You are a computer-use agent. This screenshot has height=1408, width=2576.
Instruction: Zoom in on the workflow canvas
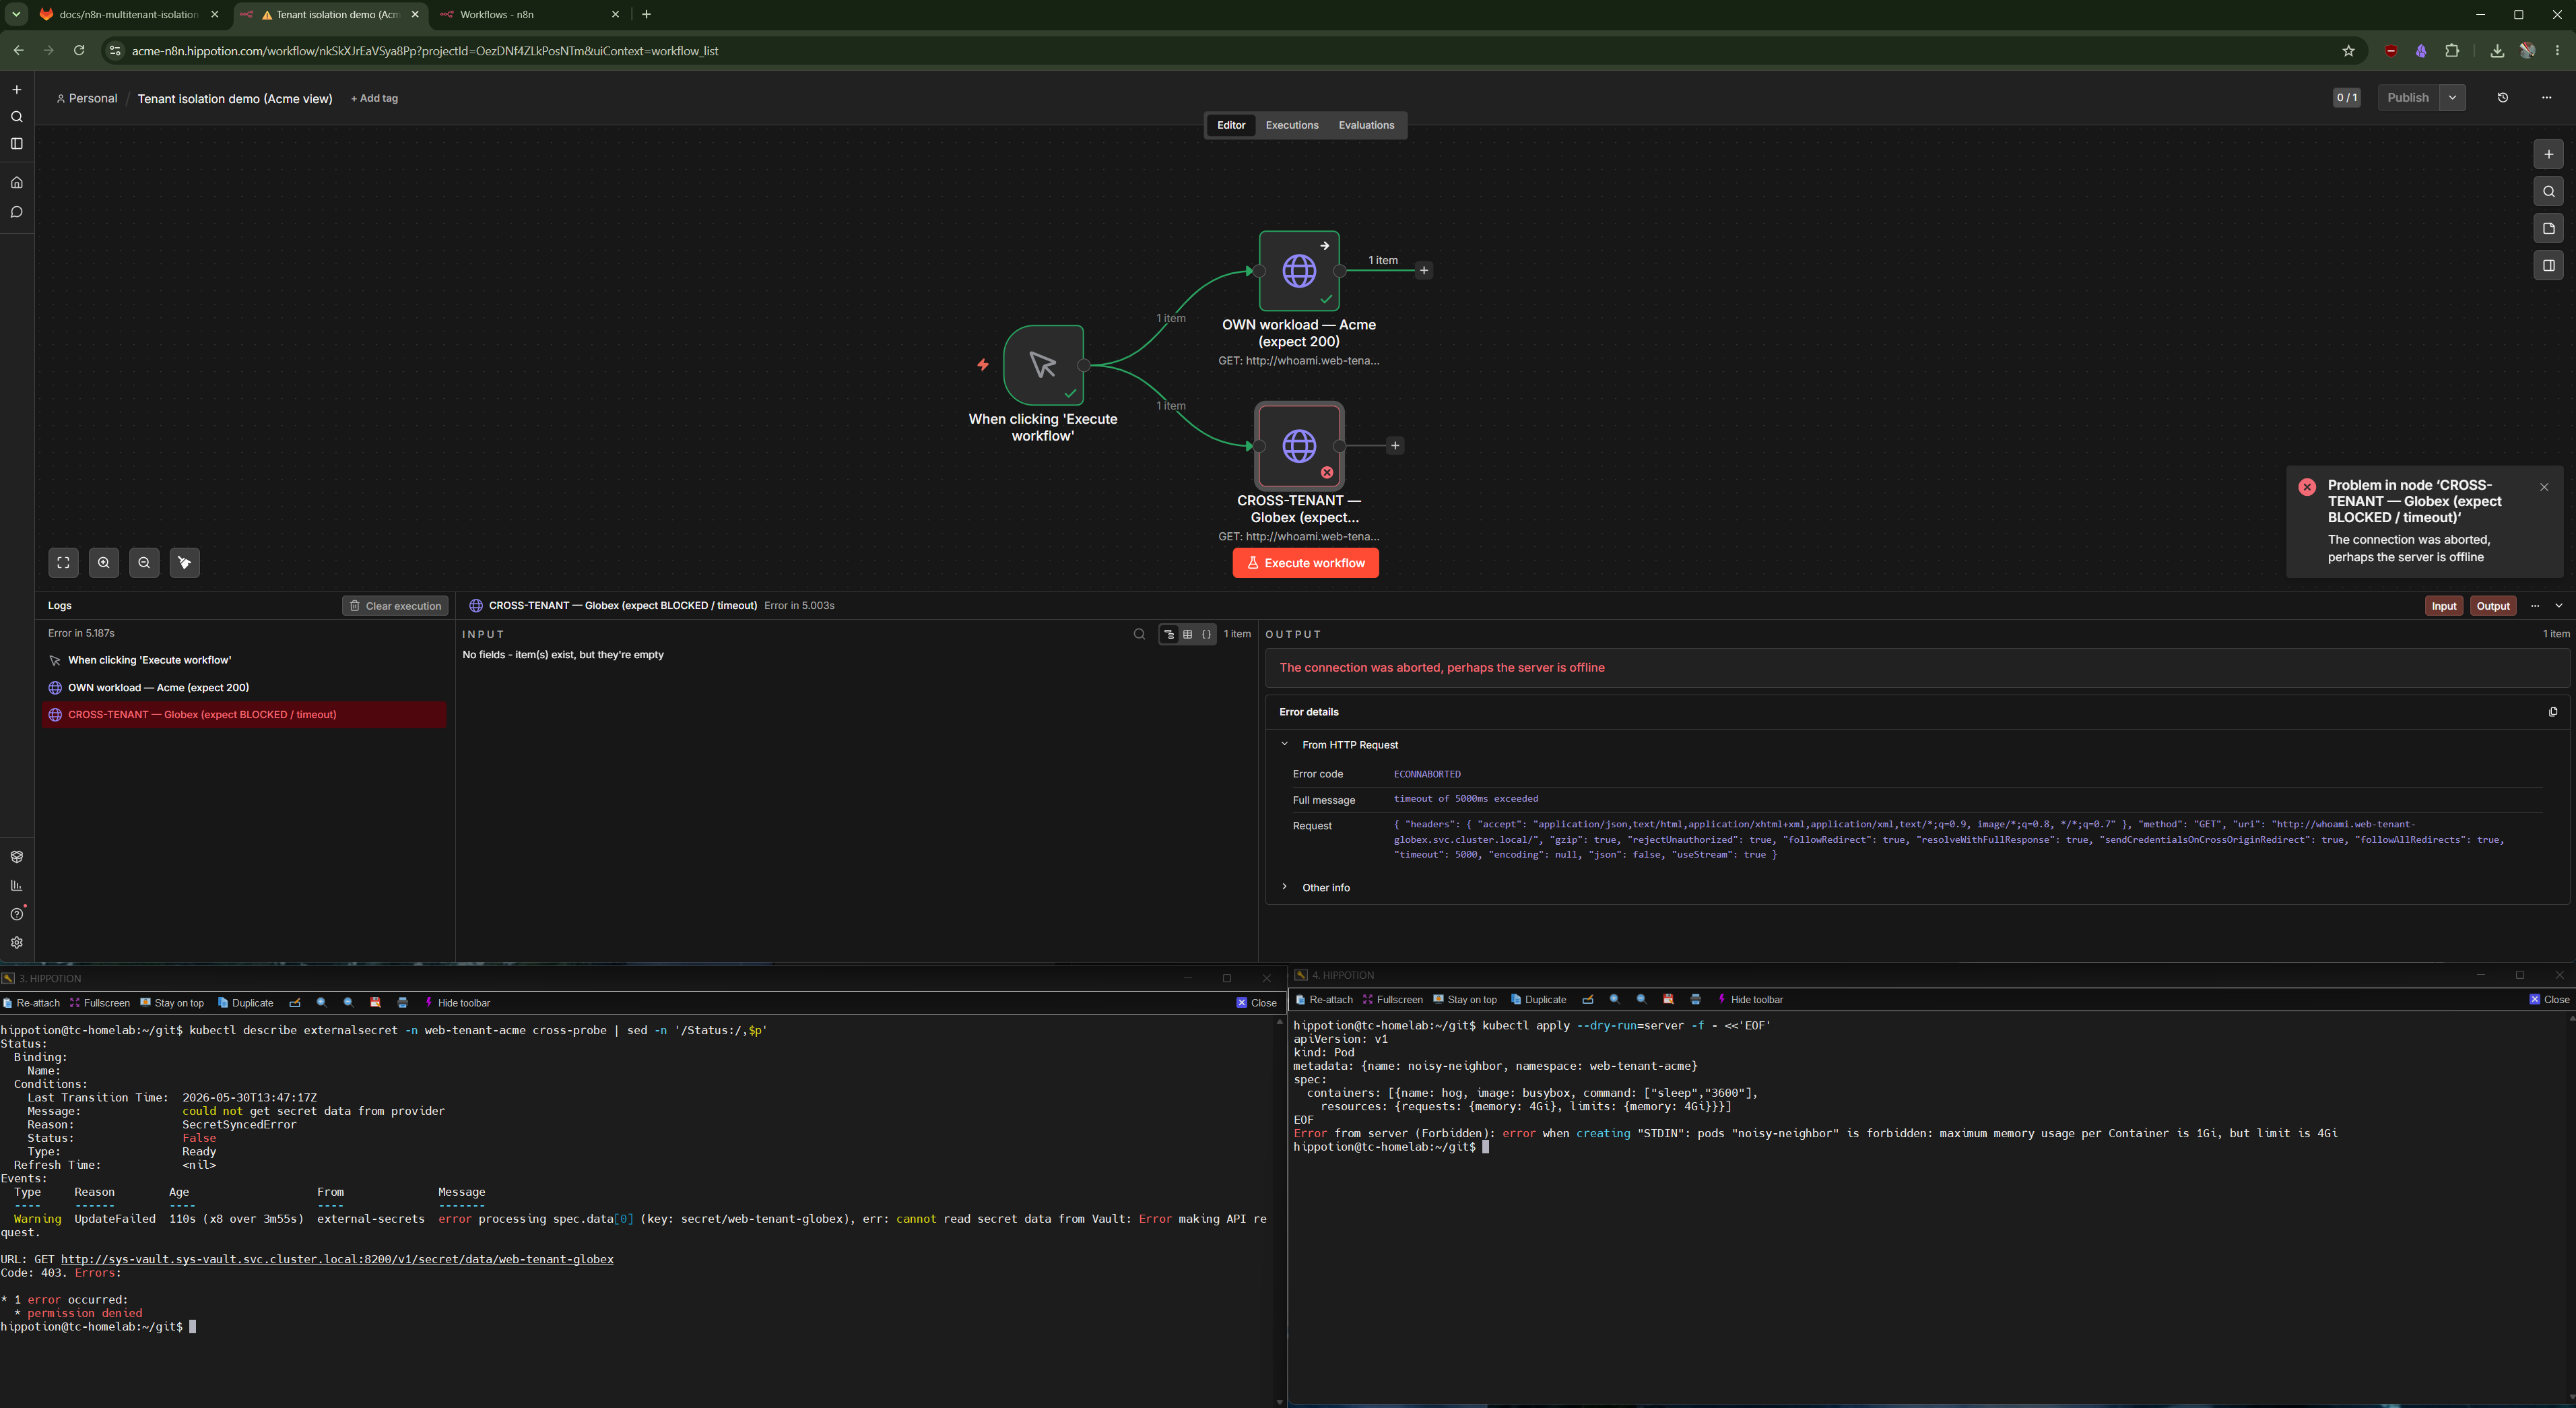pyautogui.click(x=104, y=563)
